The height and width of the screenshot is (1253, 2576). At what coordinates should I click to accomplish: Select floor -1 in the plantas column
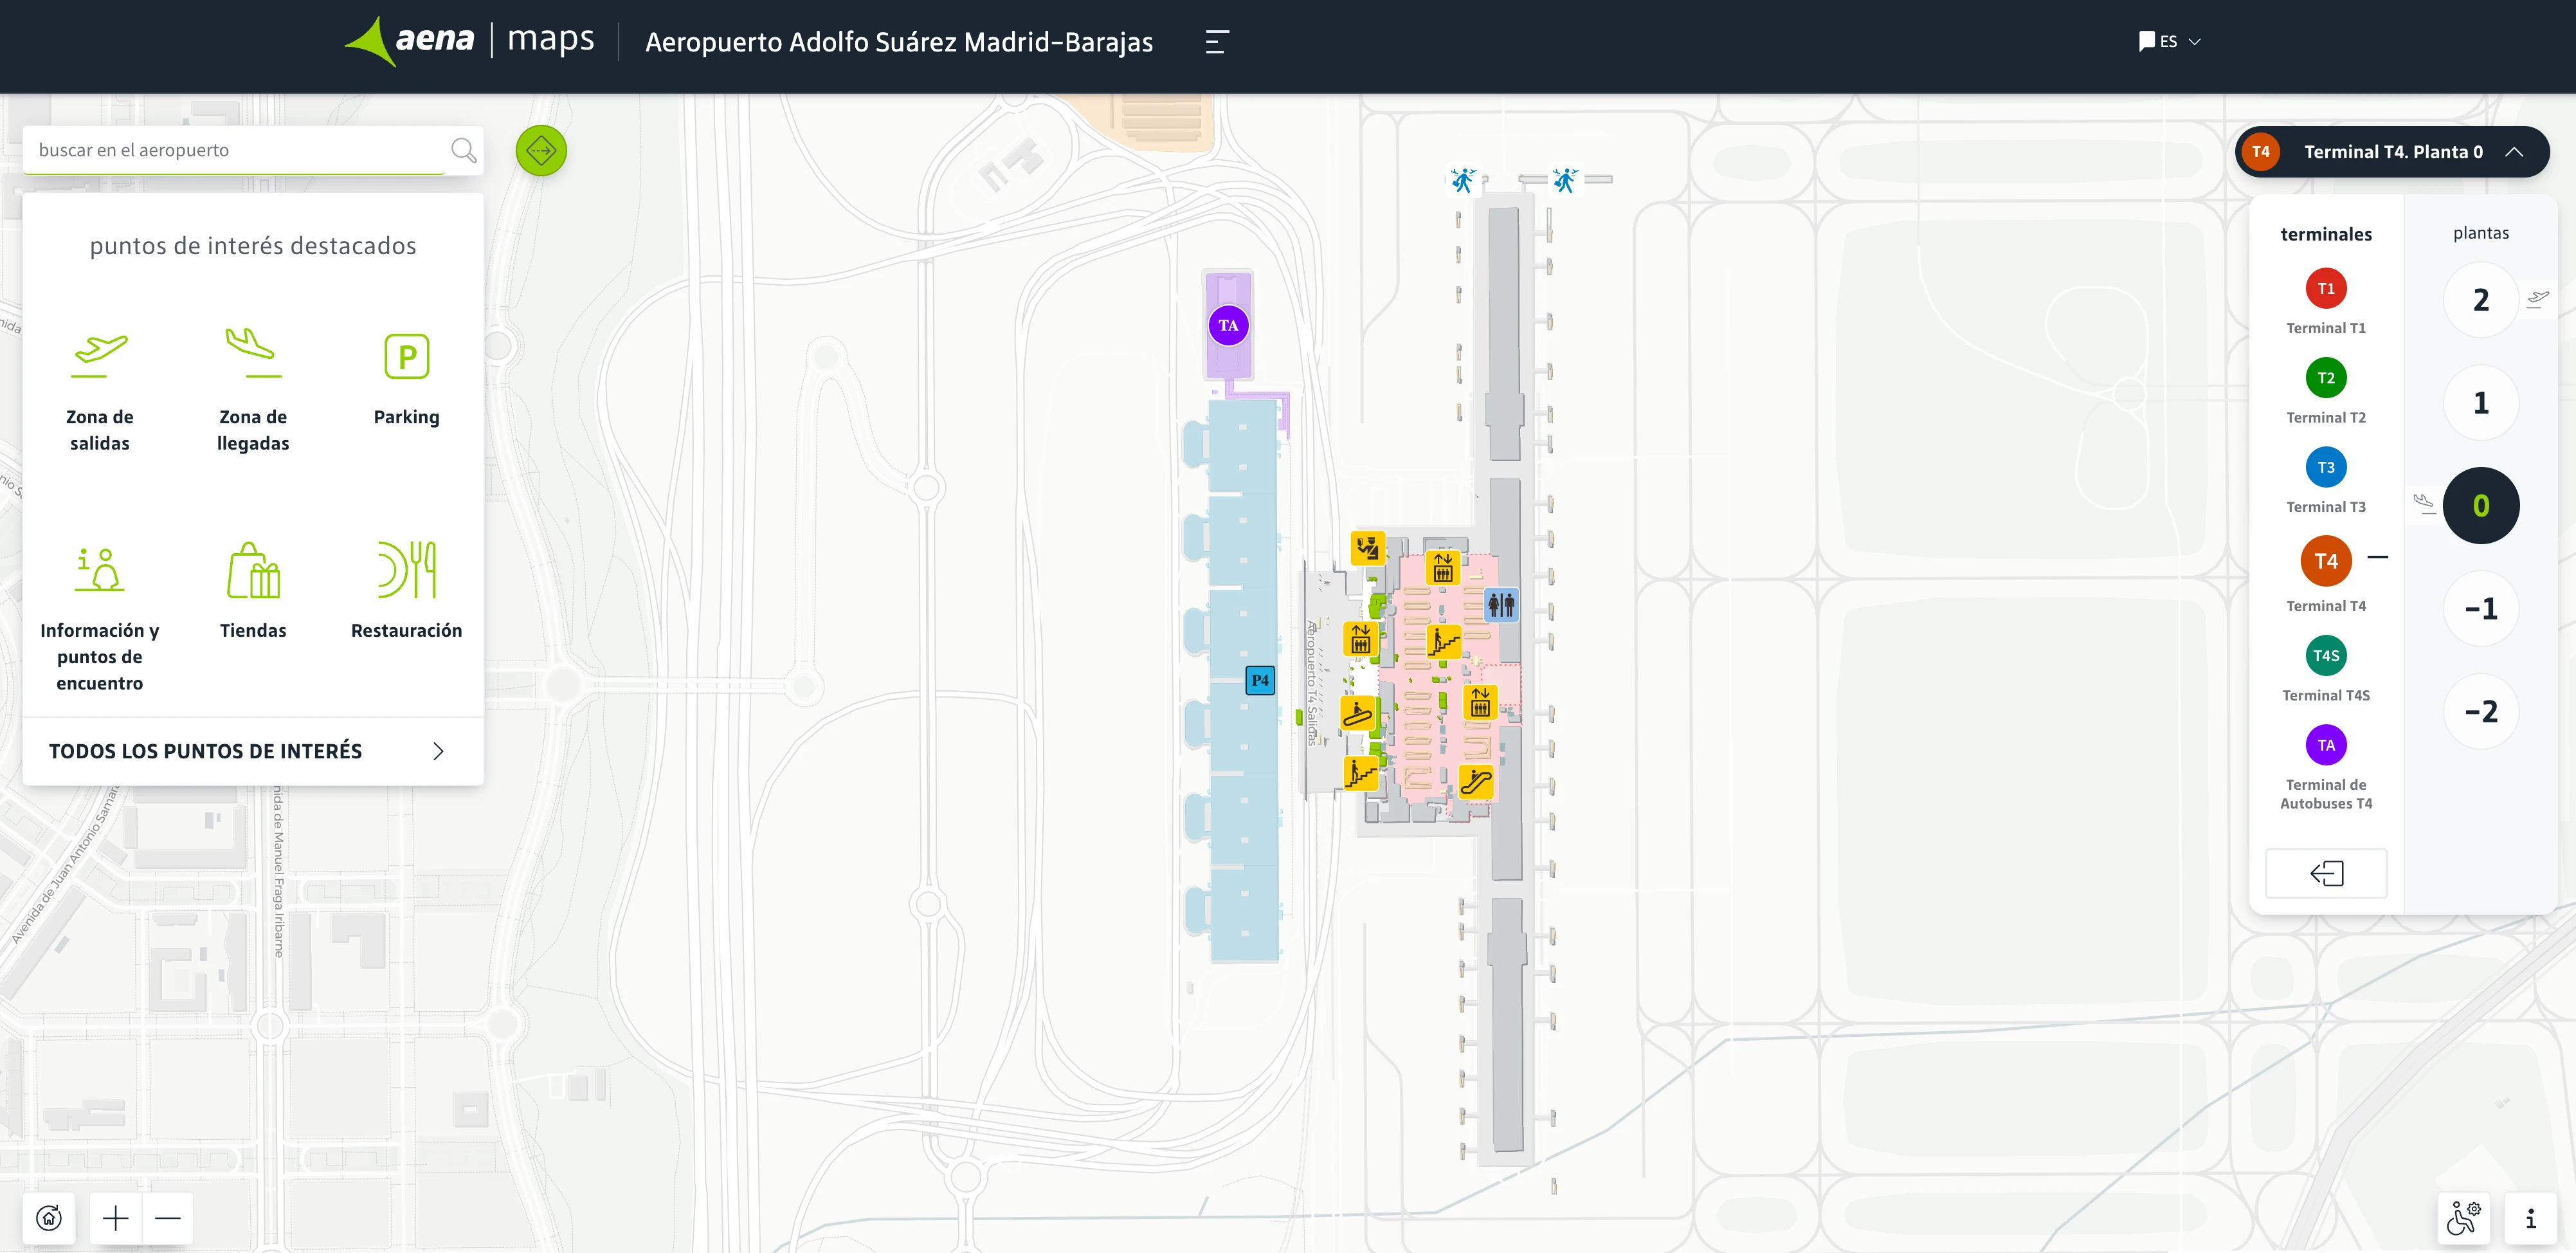click(x=2481, y=608)
